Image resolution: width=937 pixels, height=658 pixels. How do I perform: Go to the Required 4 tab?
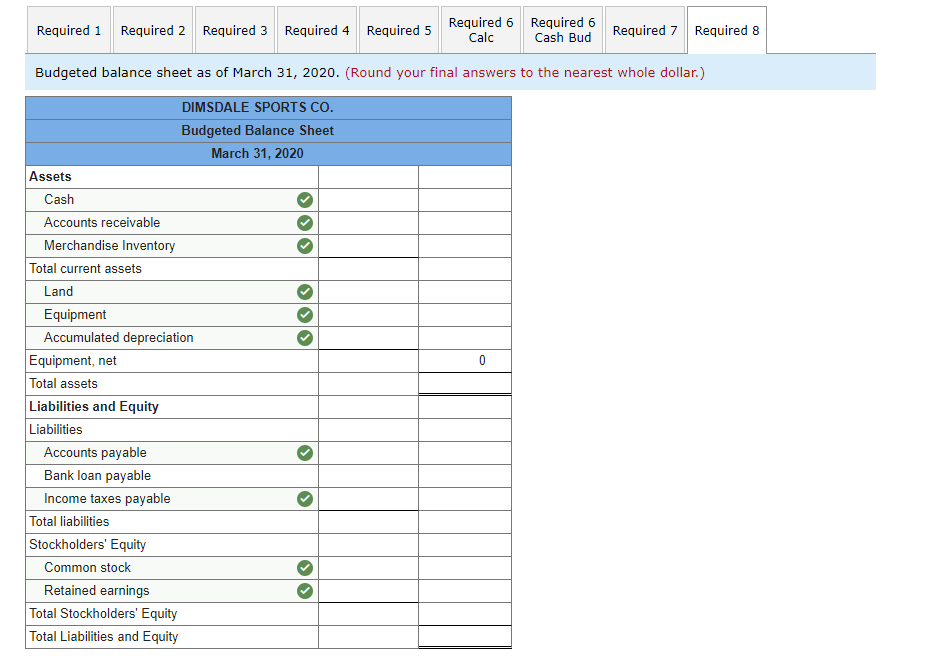[x=317, y=30]
